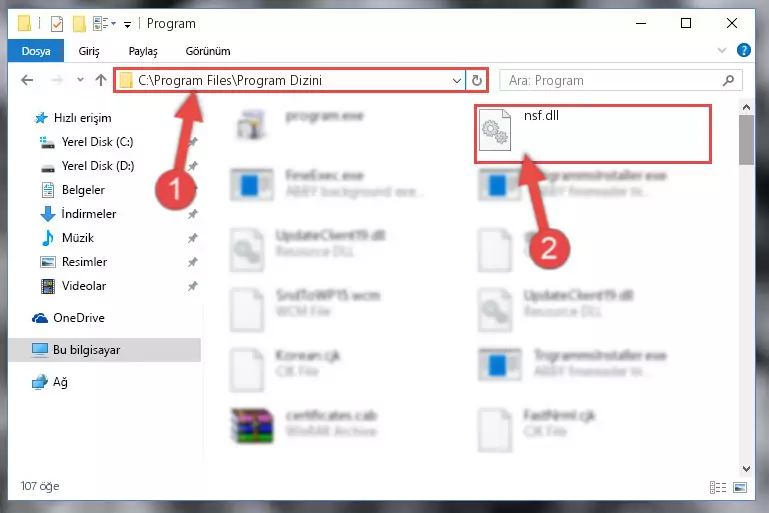Click the search magnifier icon

728,80
